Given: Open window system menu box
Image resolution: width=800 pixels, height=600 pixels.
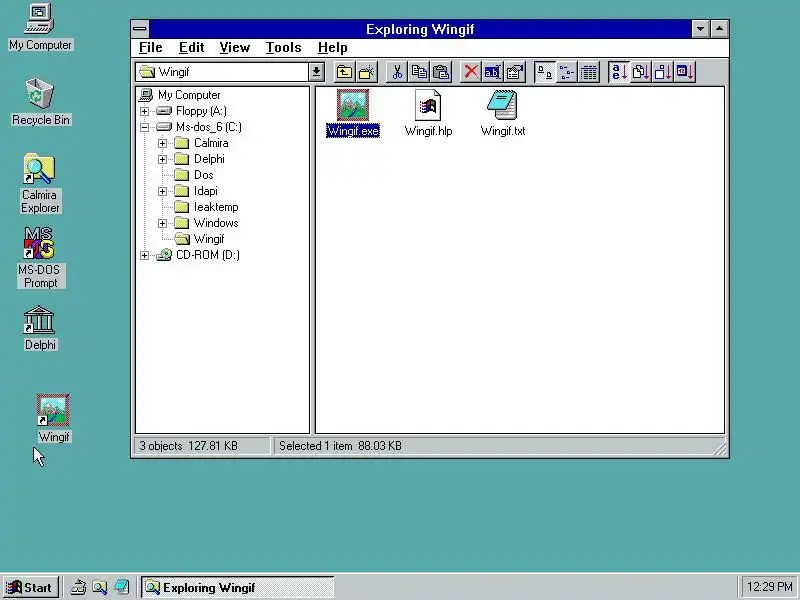Looking at the screenshot, I should point(140,29).
